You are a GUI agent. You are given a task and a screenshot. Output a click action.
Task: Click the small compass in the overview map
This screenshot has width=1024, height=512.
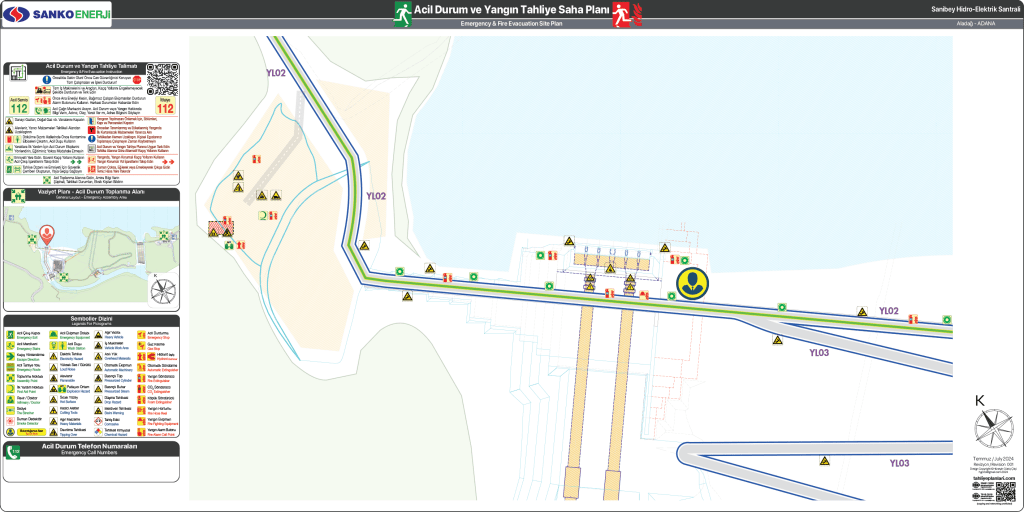tap(162, 290)
